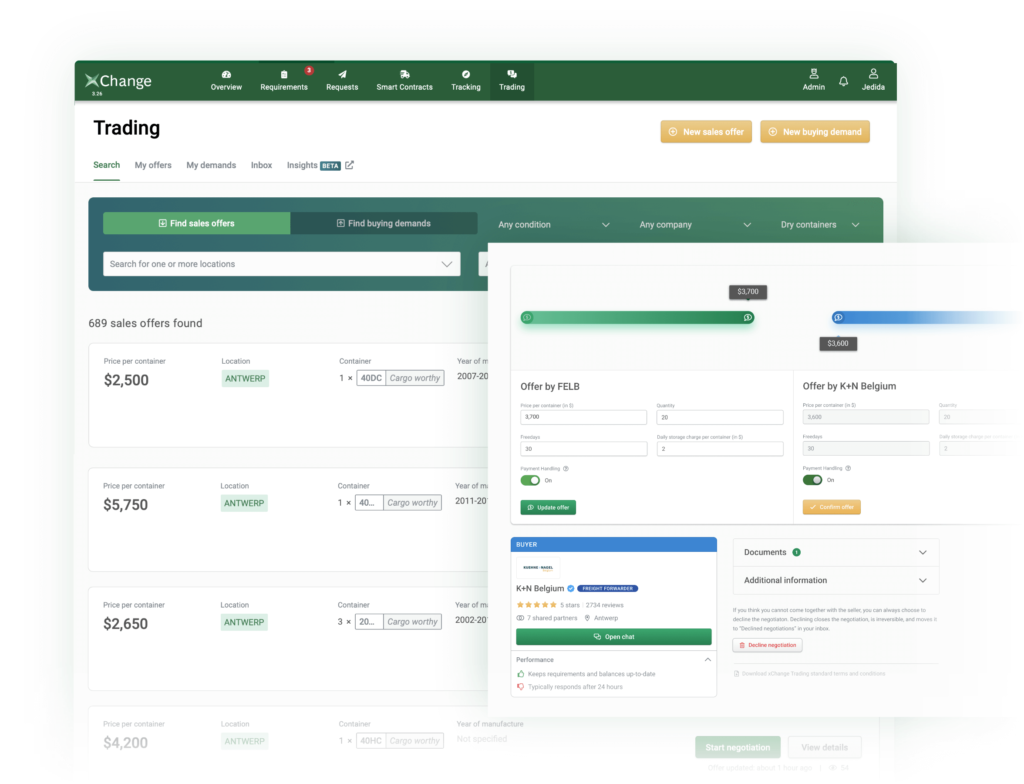1024x784 pixels.
Task: Switch to the Inbox tab
Action: pyautogui.click(x=261, y=165)
